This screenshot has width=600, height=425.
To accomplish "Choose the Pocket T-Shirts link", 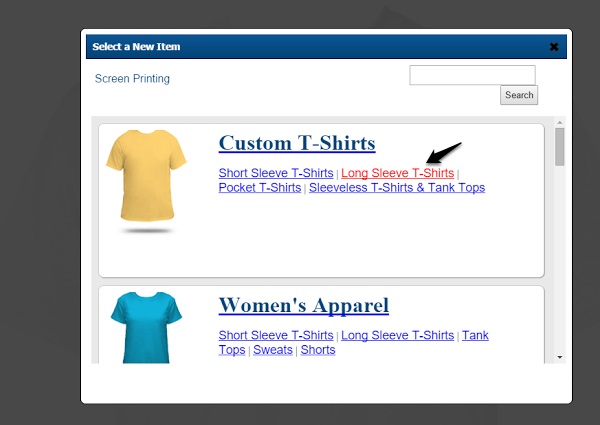I will (x=260, y=187).
